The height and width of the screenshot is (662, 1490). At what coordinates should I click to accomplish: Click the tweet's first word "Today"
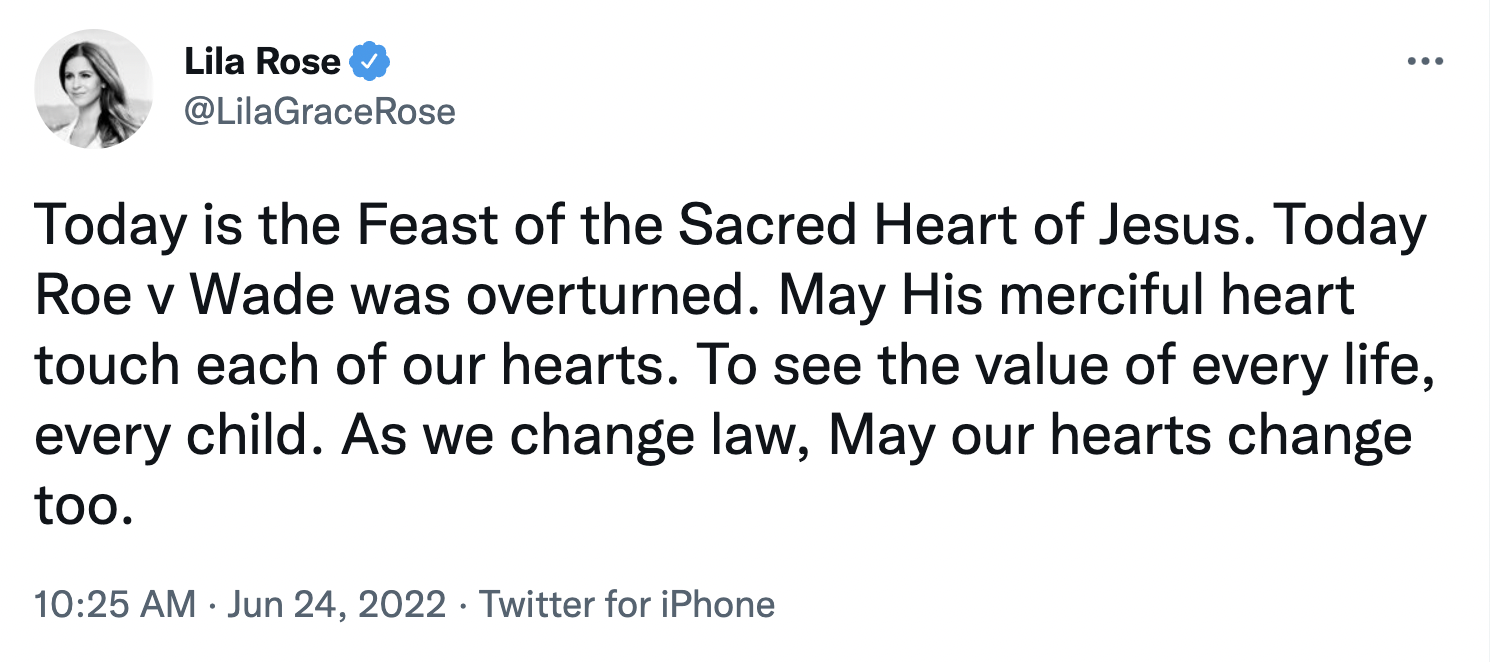coord(111,229)
